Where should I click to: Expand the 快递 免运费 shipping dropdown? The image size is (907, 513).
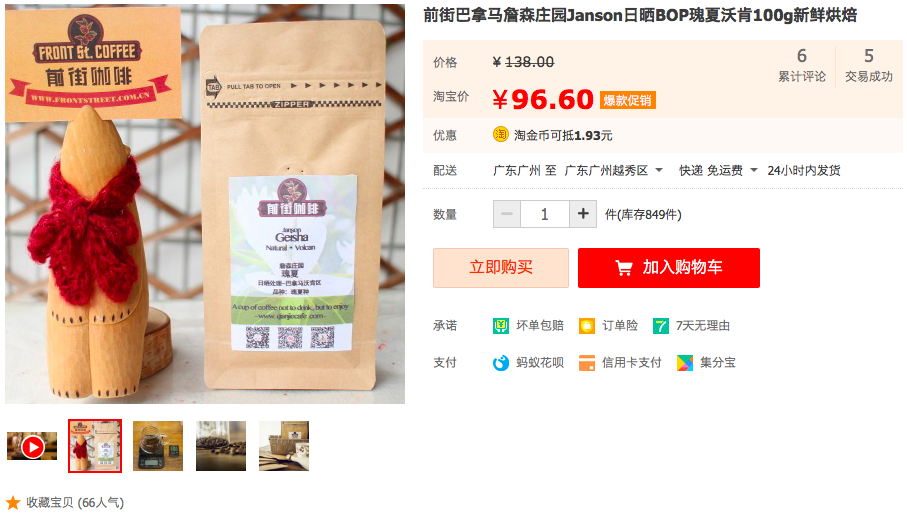tap(718, 171)
